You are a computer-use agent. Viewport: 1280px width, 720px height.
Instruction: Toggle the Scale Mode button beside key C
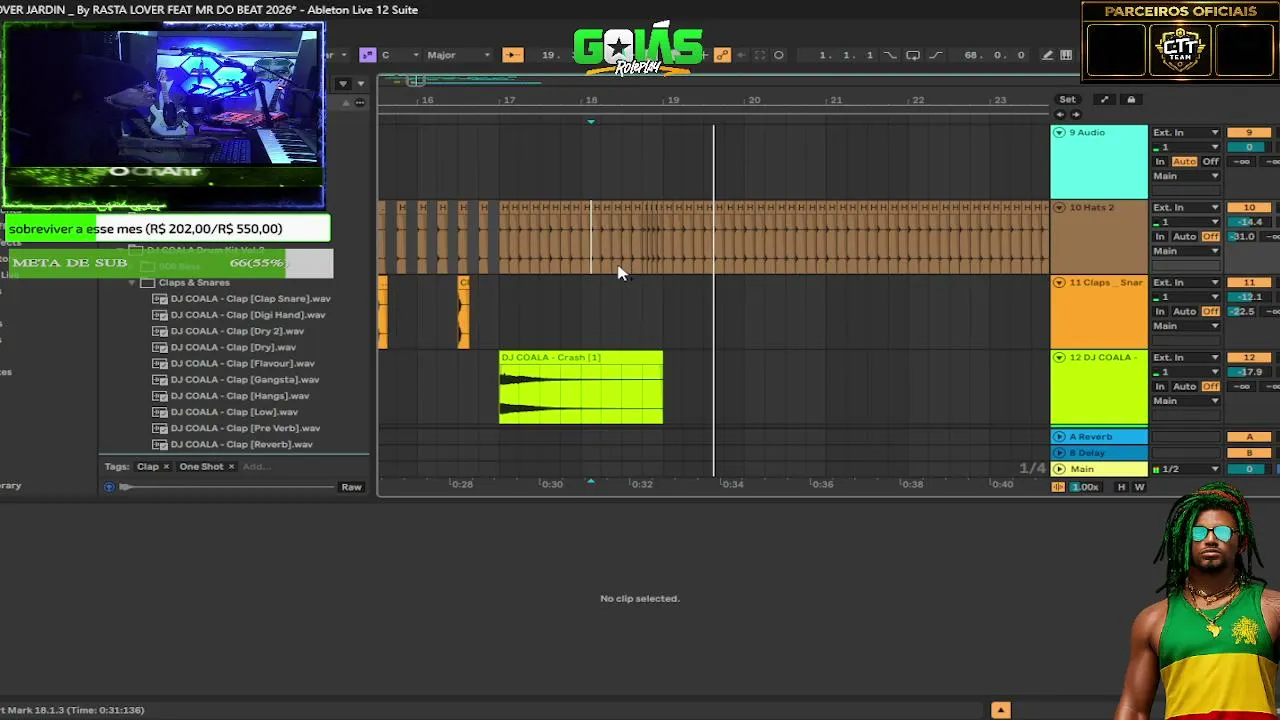click(x=367, y=55)
